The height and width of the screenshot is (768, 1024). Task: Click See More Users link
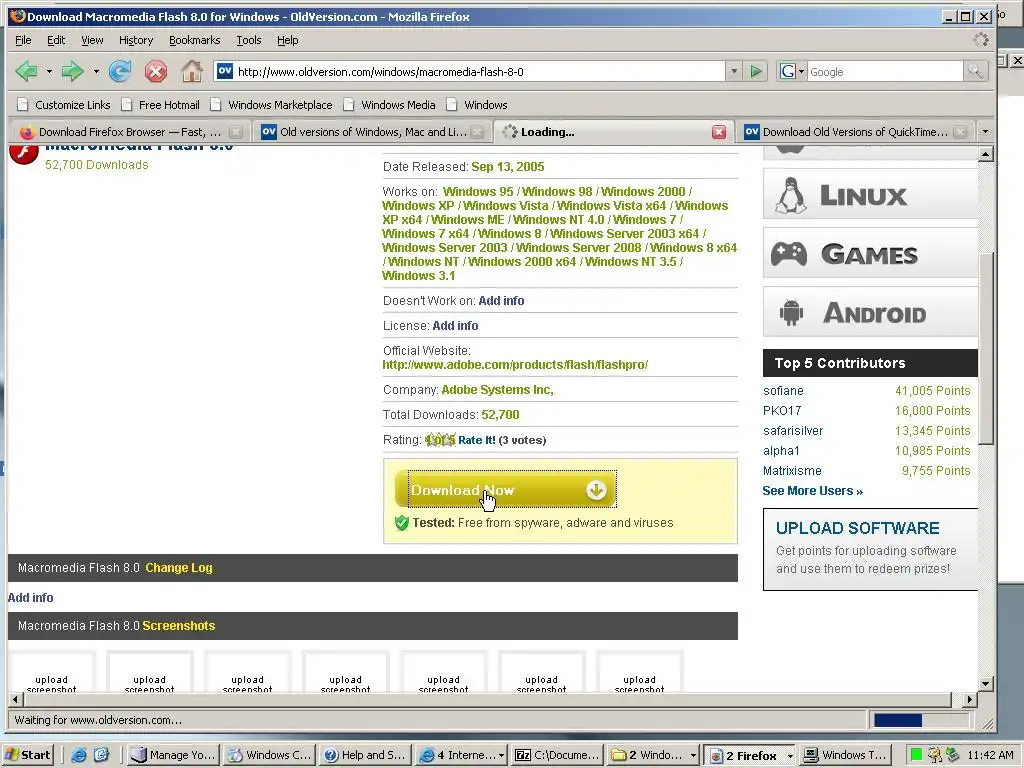(812, 491)
